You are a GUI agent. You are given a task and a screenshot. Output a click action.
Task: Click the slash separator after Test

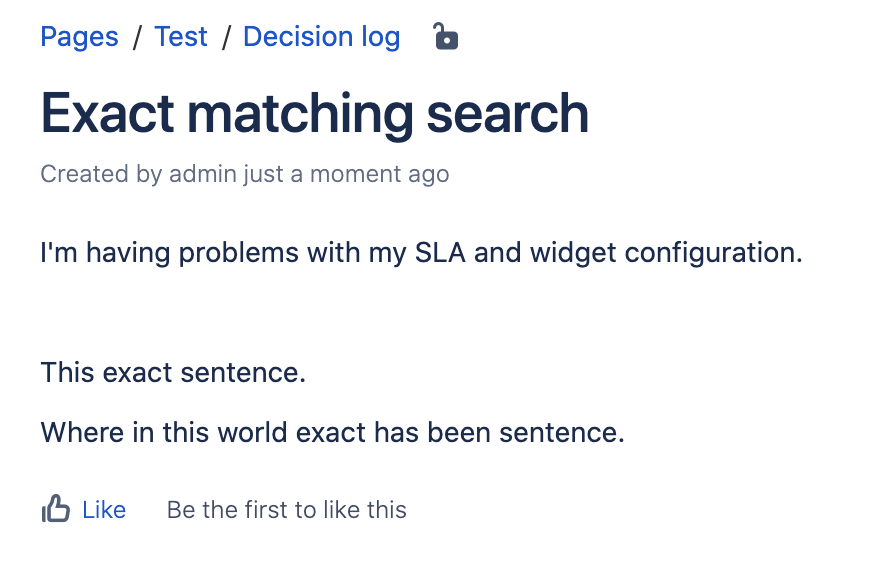[x=226, y=37]
